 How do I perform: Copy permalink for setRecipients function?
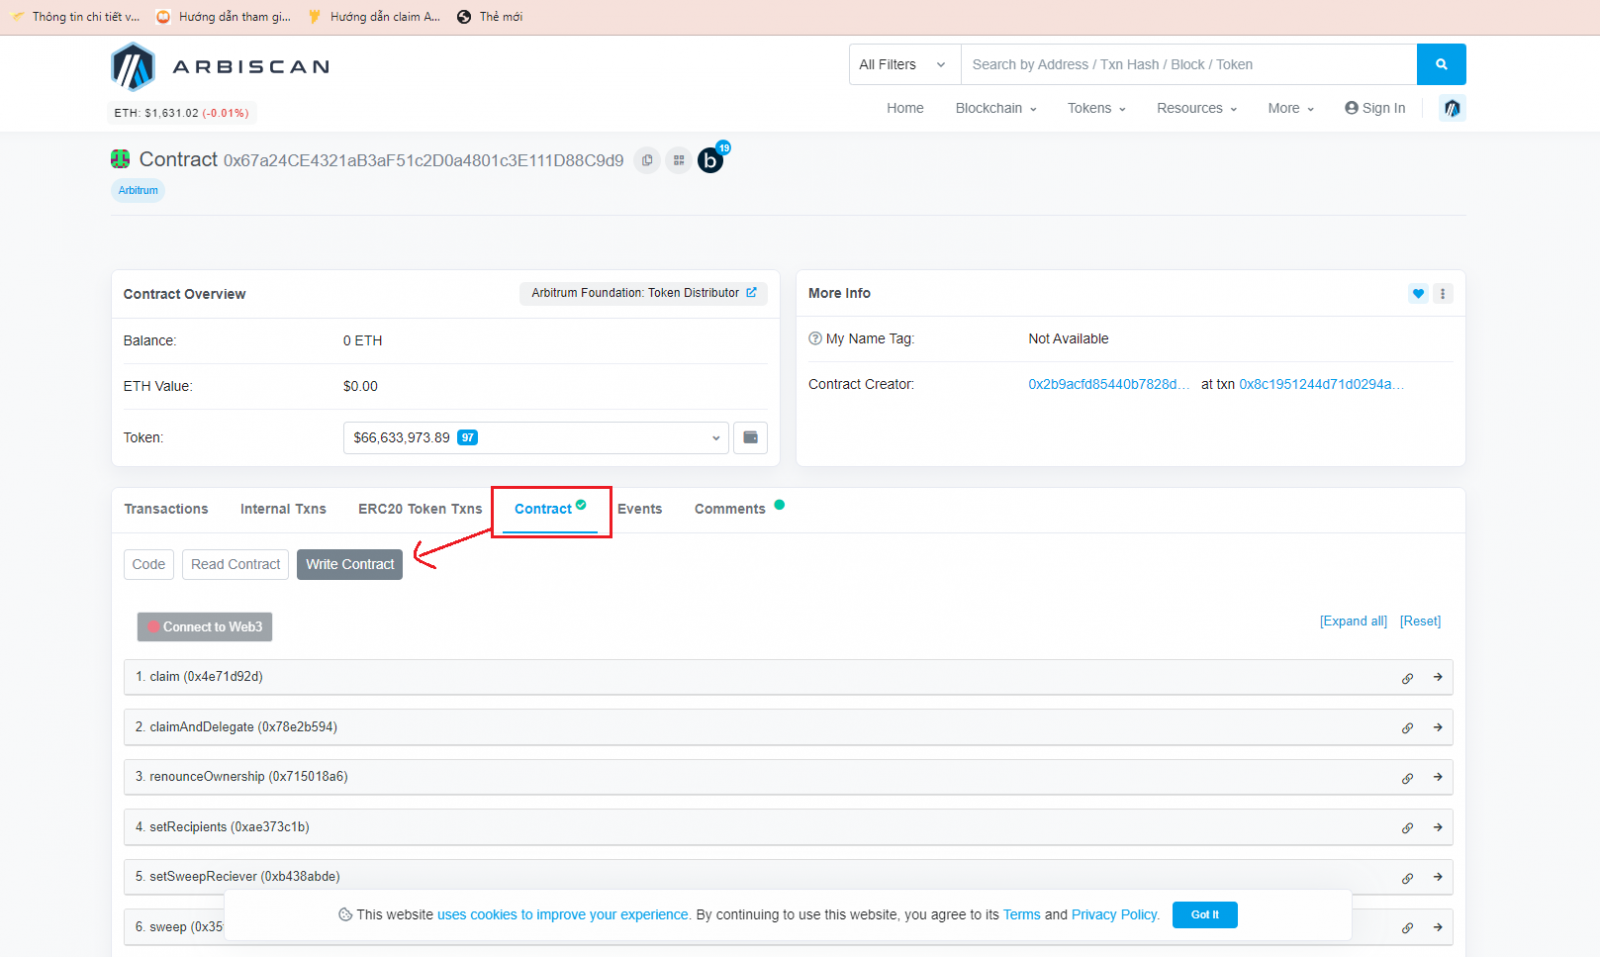click(x=1407, y=828)
